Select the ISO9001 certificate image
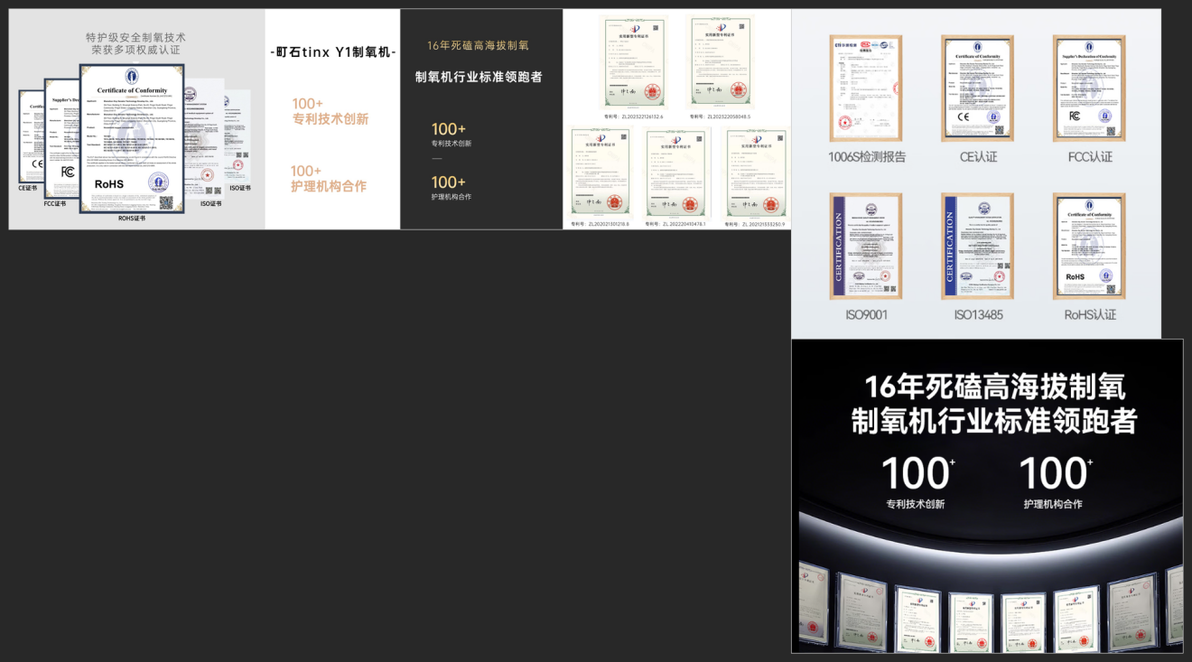This screenshot has height=662, width=1192. pyautogui.click(x=866, y=246)
